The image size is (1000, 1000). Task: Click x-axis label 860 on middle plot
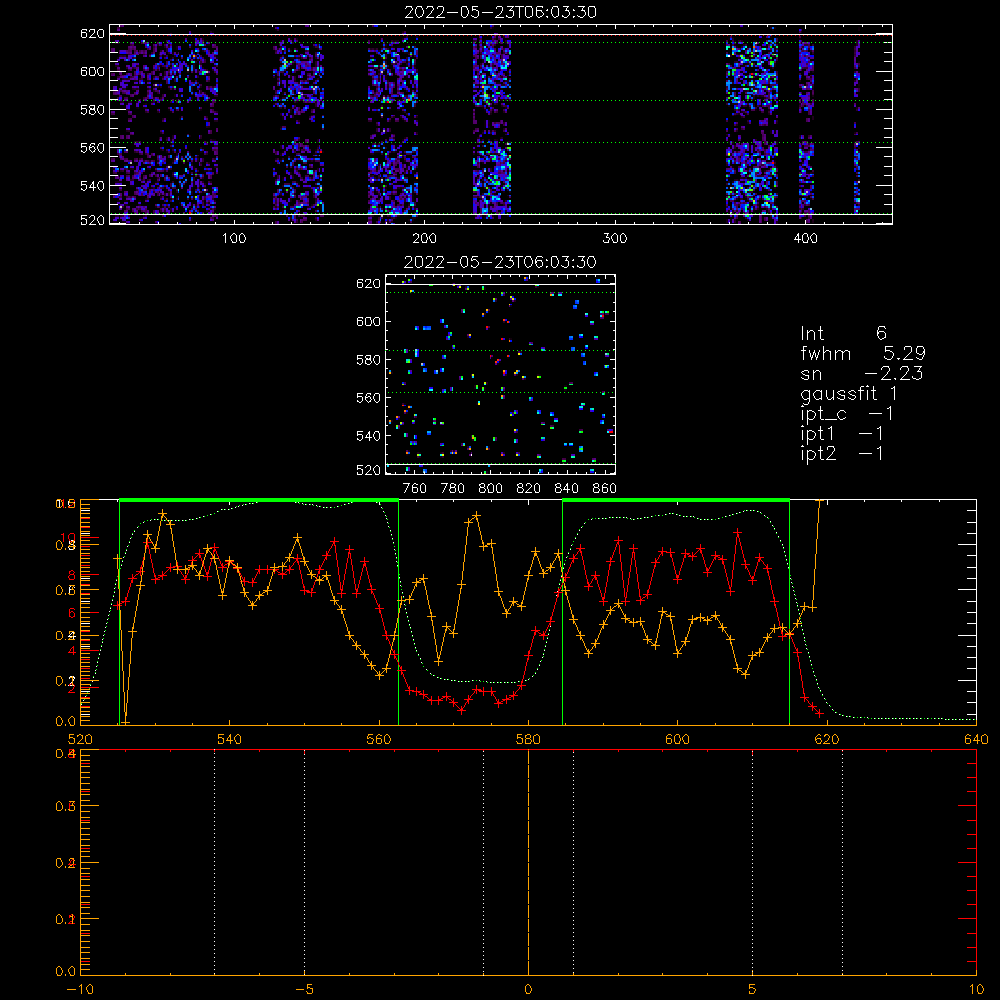pyautogui.click(x=605, y=489)
